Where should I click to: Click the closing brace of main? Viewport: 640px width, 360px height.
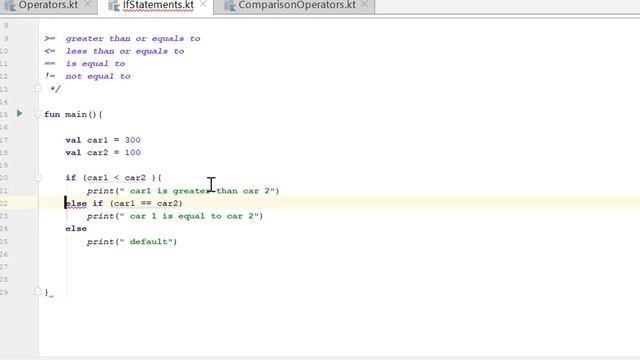47,292
